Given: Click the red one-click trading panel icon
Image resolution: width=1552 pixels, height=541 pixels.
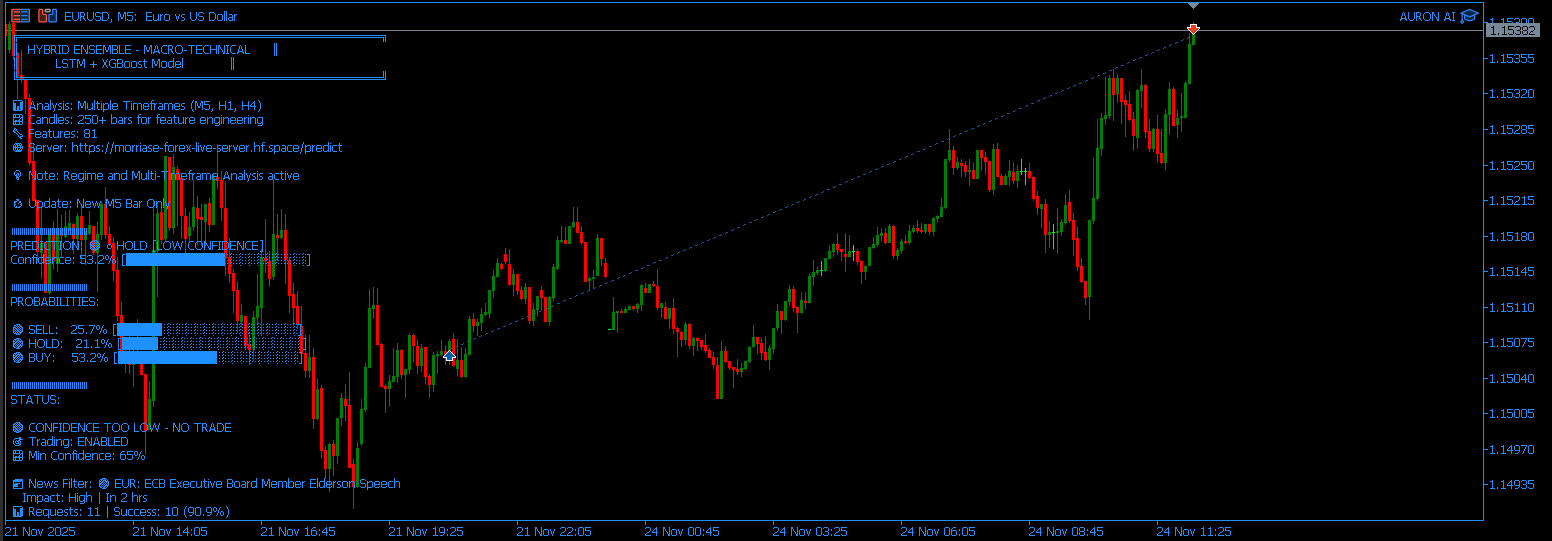Looking at the screenshot, I should click(20, 16).
